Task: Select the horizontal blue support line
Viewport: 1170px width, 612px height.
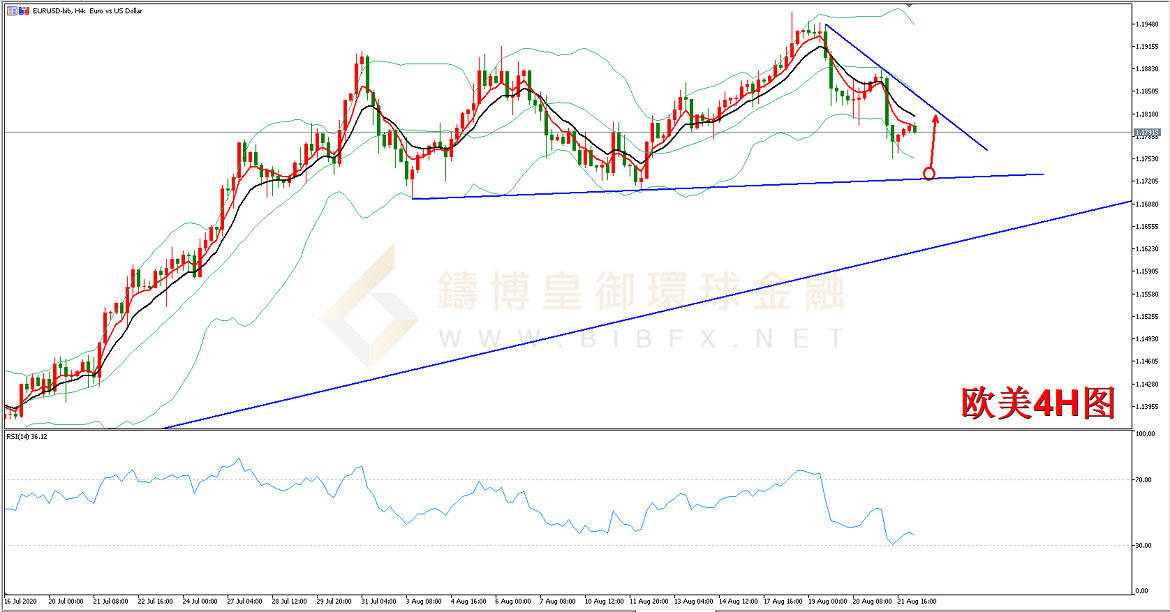Action: tap(700, 186)
